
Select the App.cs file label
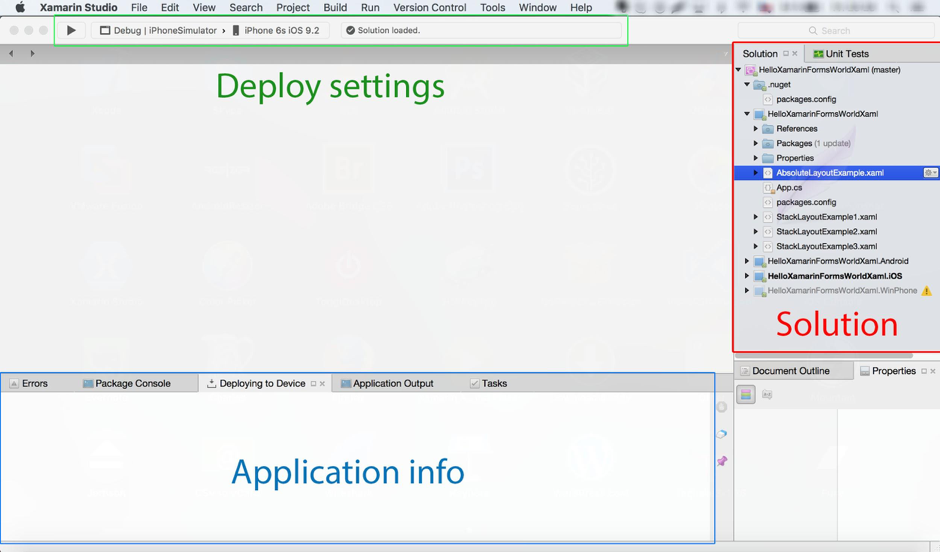coord(789,188)
